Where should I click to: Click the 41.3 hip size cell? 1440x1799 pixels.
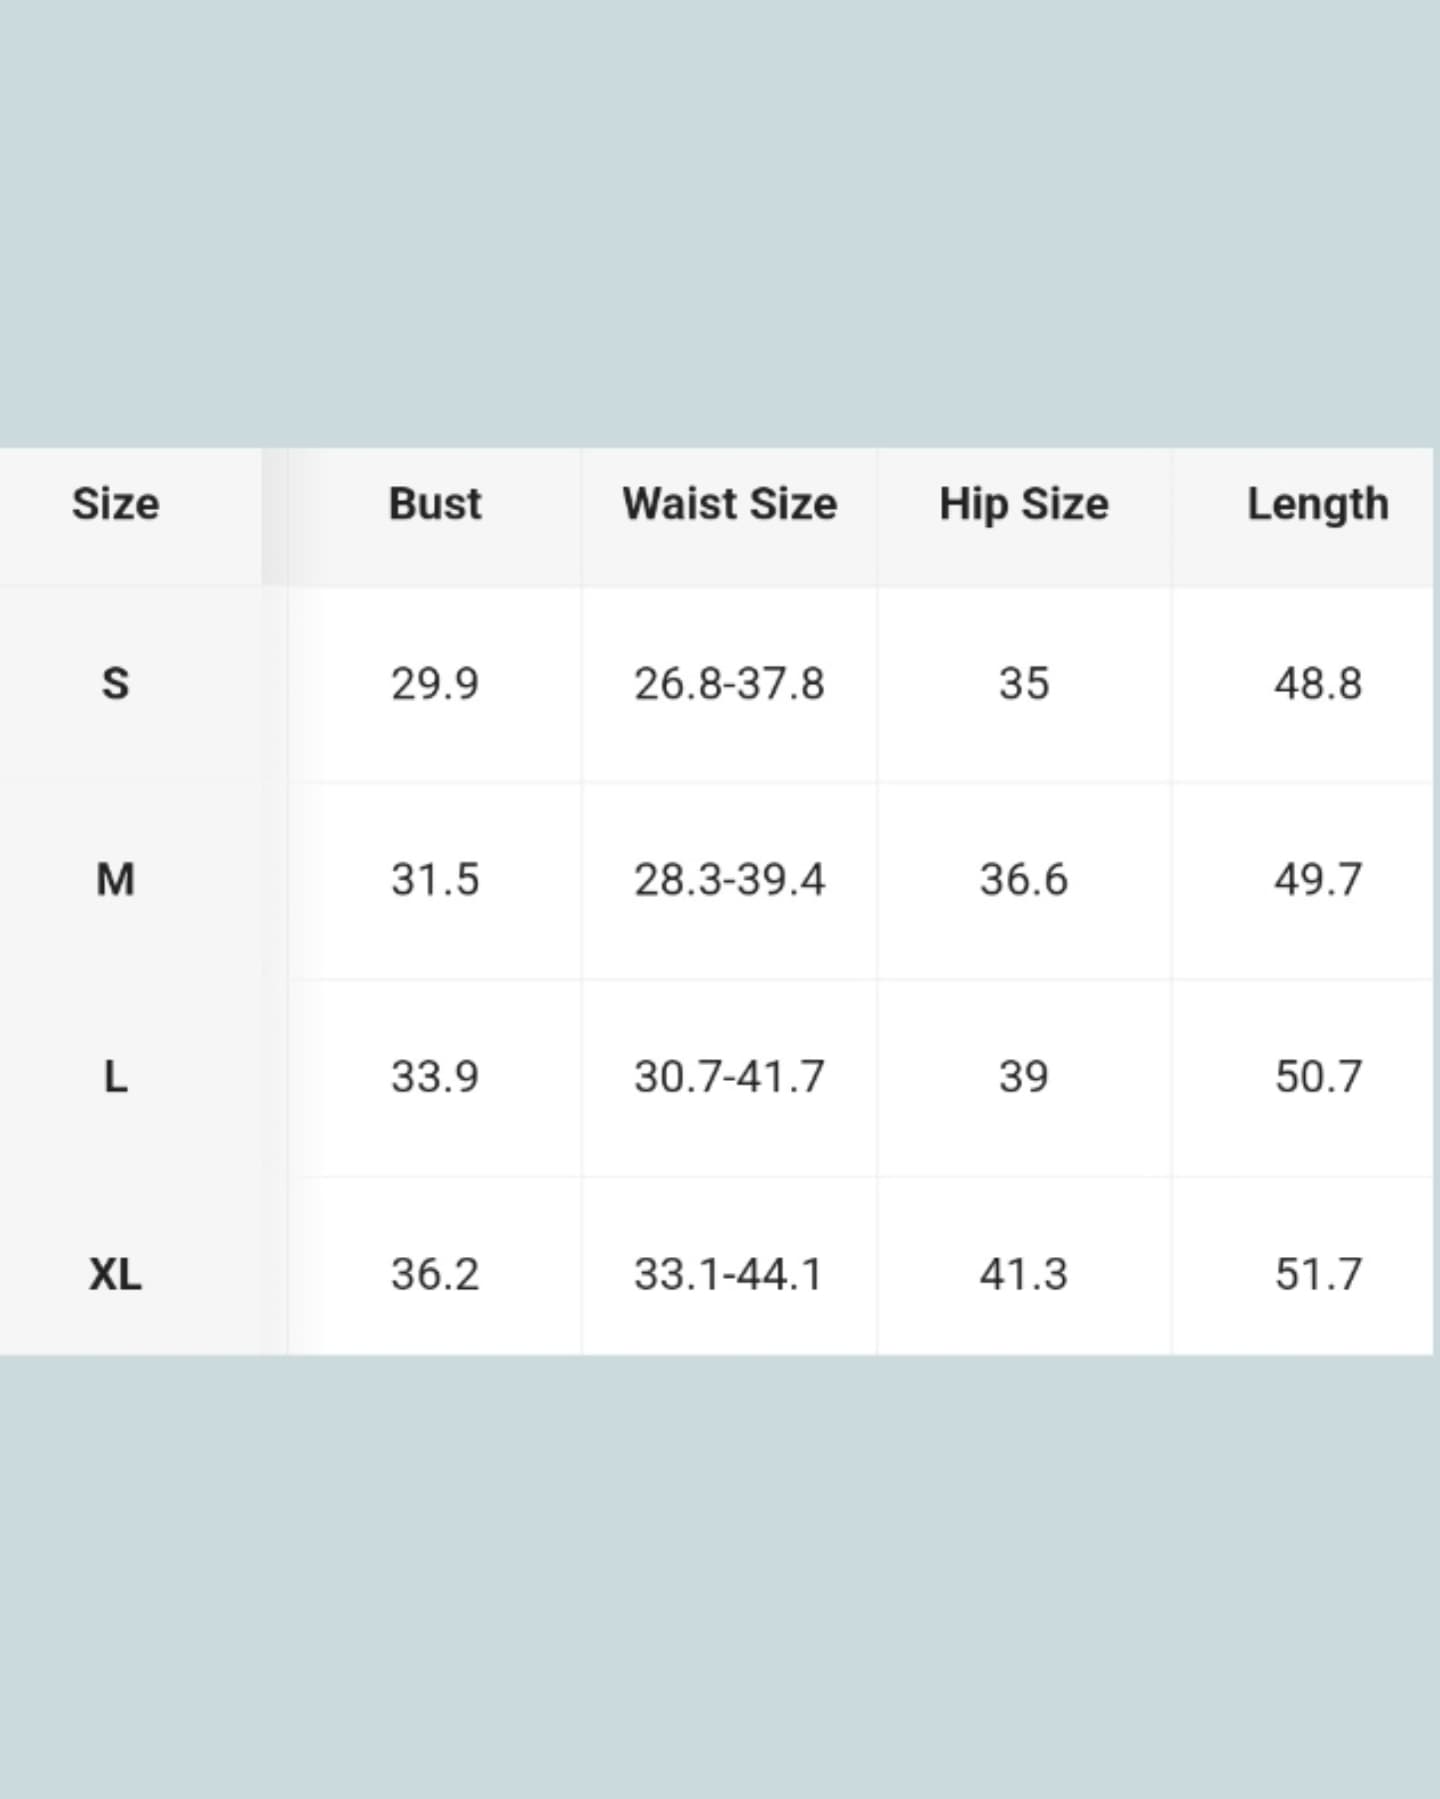coord(1023,1274)
